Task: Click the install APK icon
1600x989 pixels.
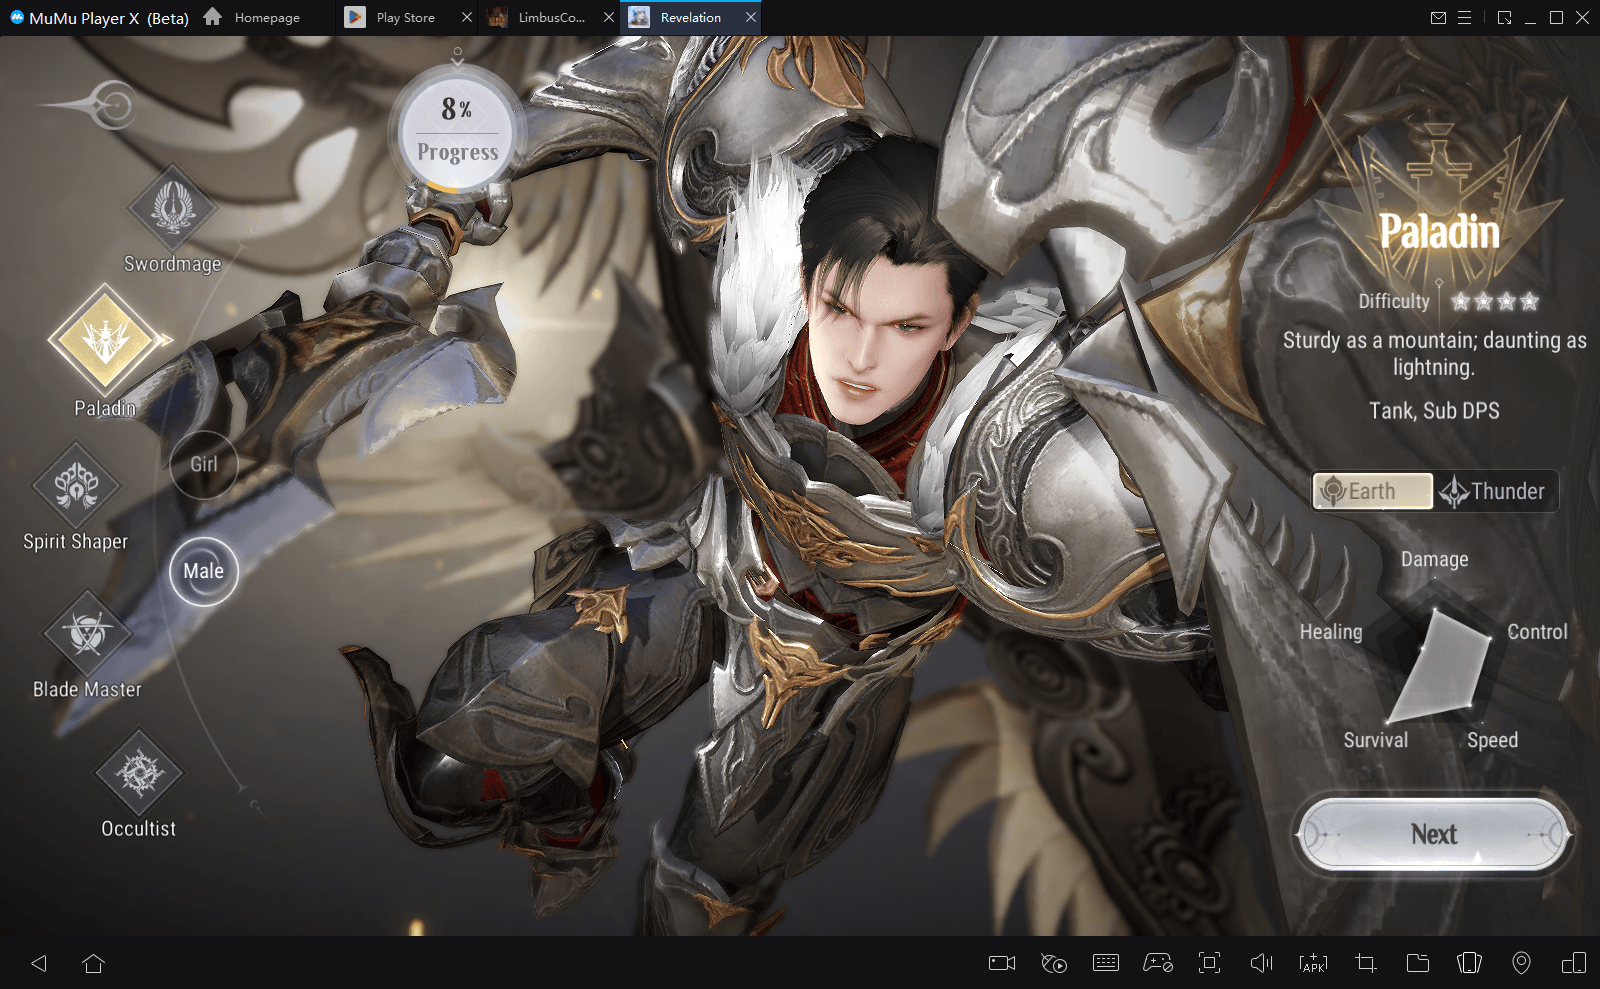Action: [x=1313, y=963]
